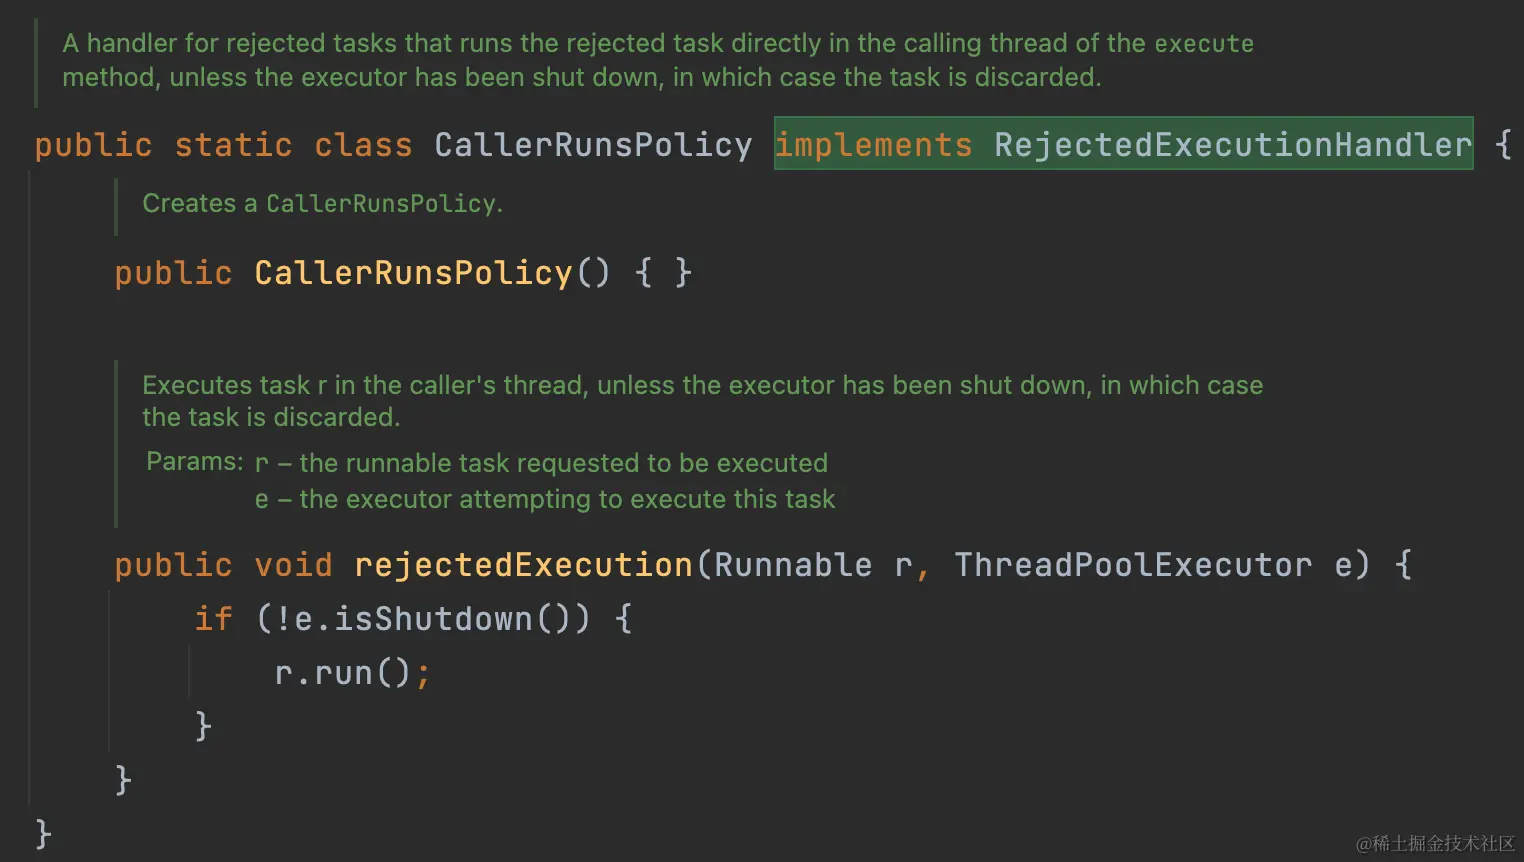Place the cursor on r.run() statement
Image resolution: width=1524 pixels, height=862 pixels.
pyautogui.click(x=353, y=673)
